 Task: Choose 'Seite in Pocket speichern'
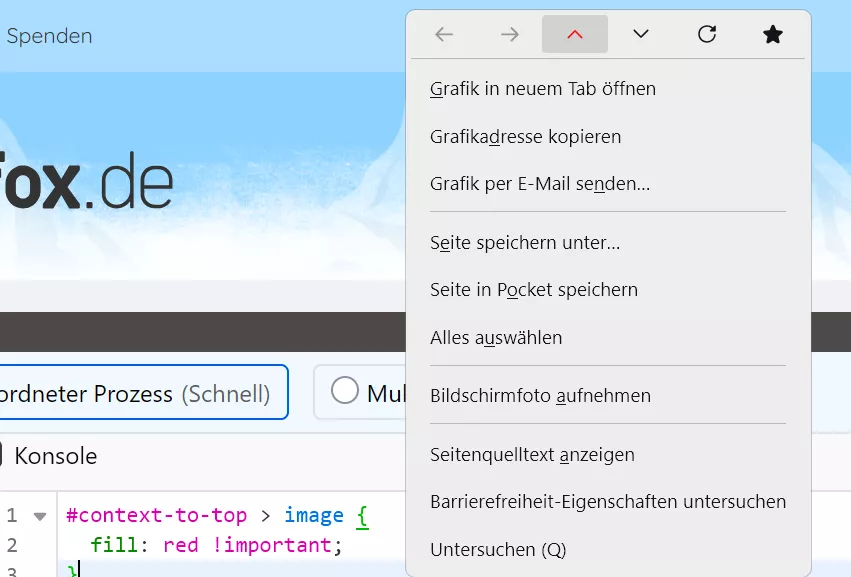(x=608, y=290)
